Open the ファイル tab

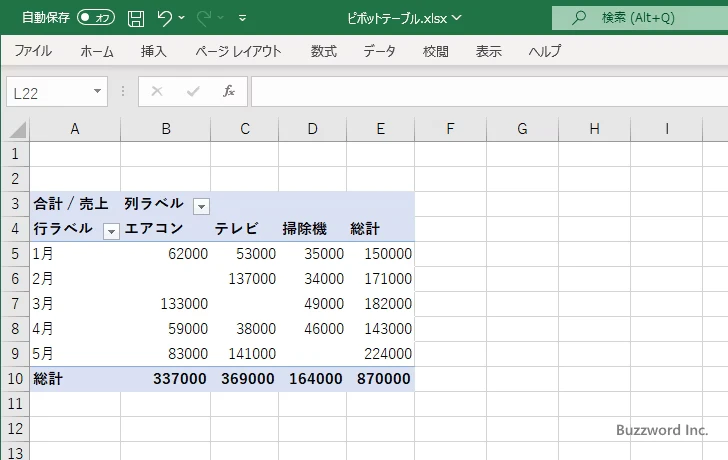tap(33, 51)
